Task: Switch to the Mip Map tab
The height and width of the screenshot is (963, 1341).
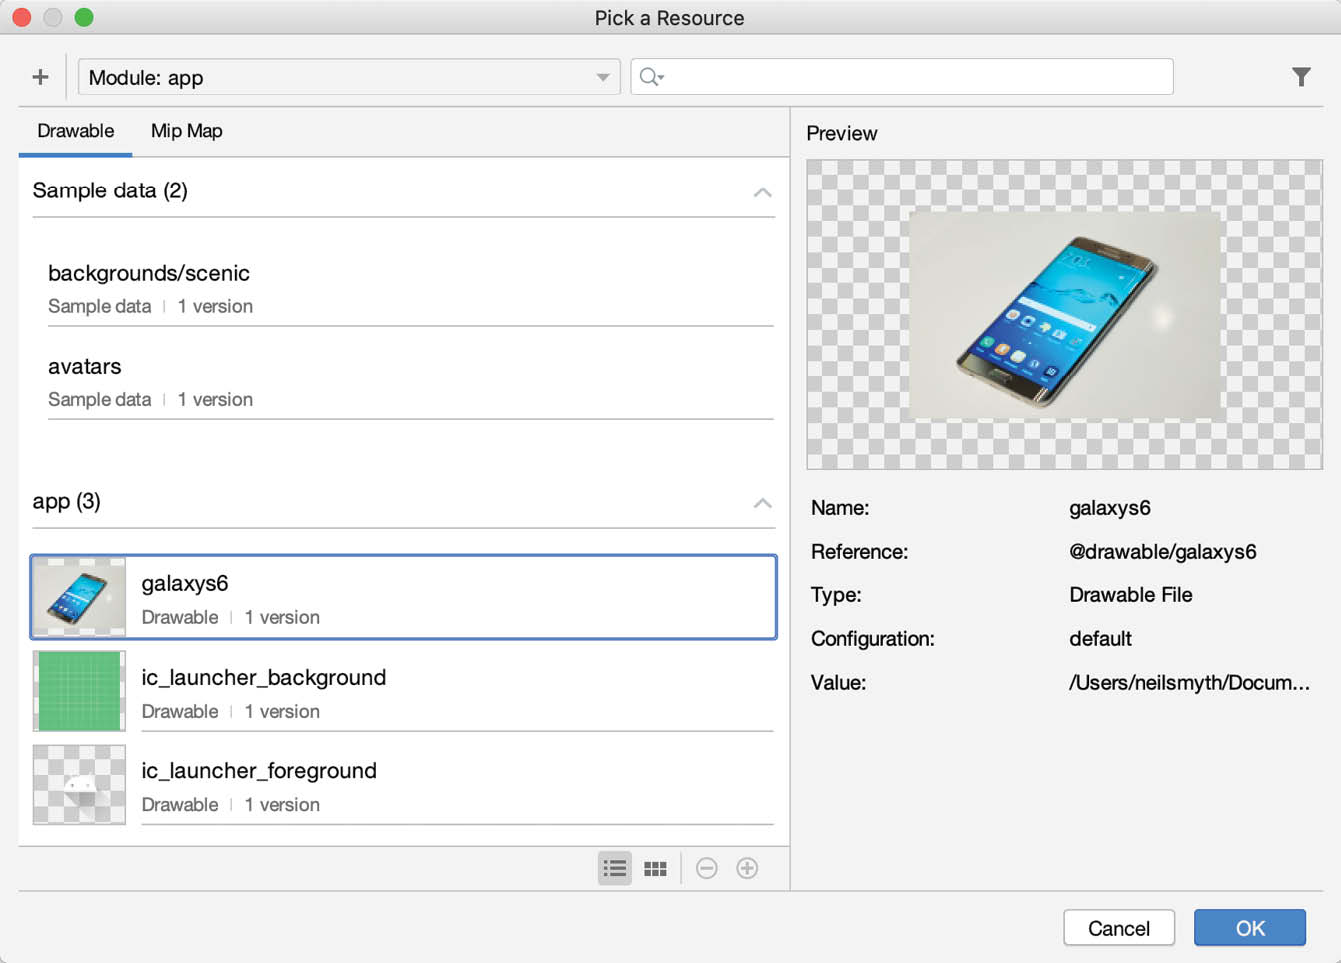Action: tap(187, 131)
